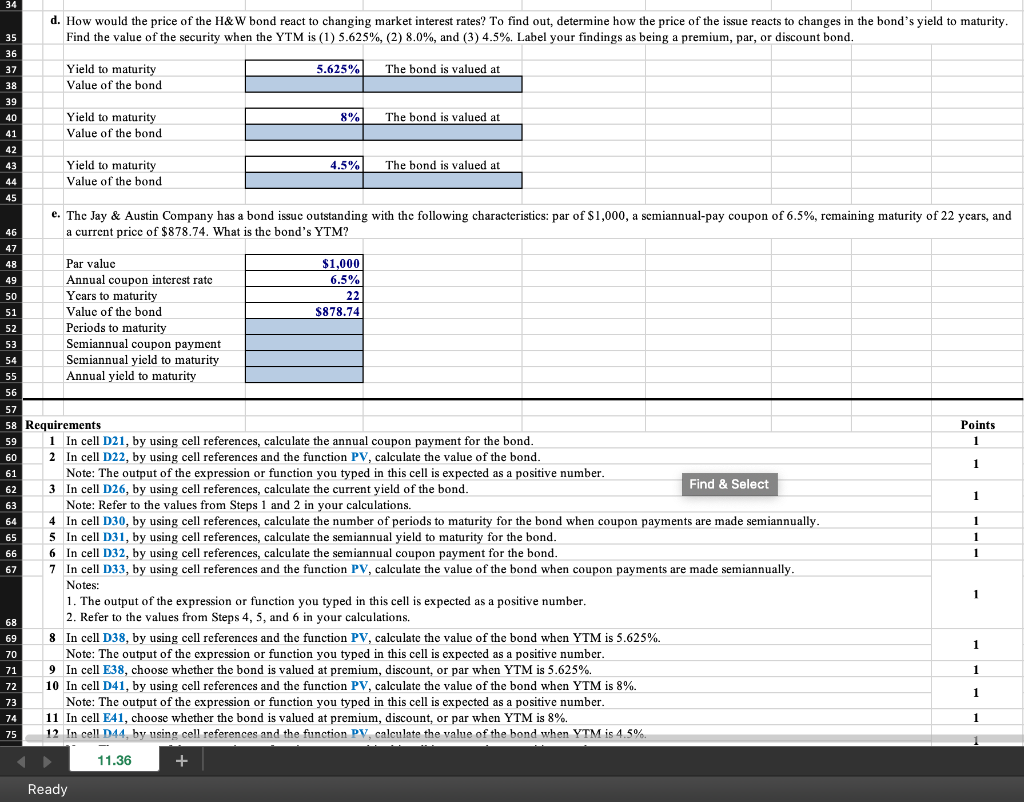
Task: Select the $878.74 bond value cell
Action: click(x=304, y=312)
